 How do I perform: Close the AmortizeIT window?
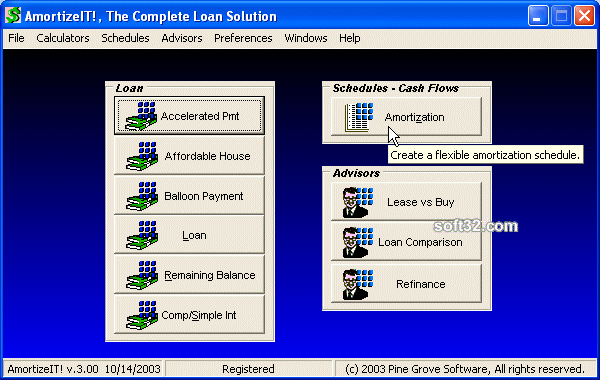pyautogui.click(x=584, y=16)
